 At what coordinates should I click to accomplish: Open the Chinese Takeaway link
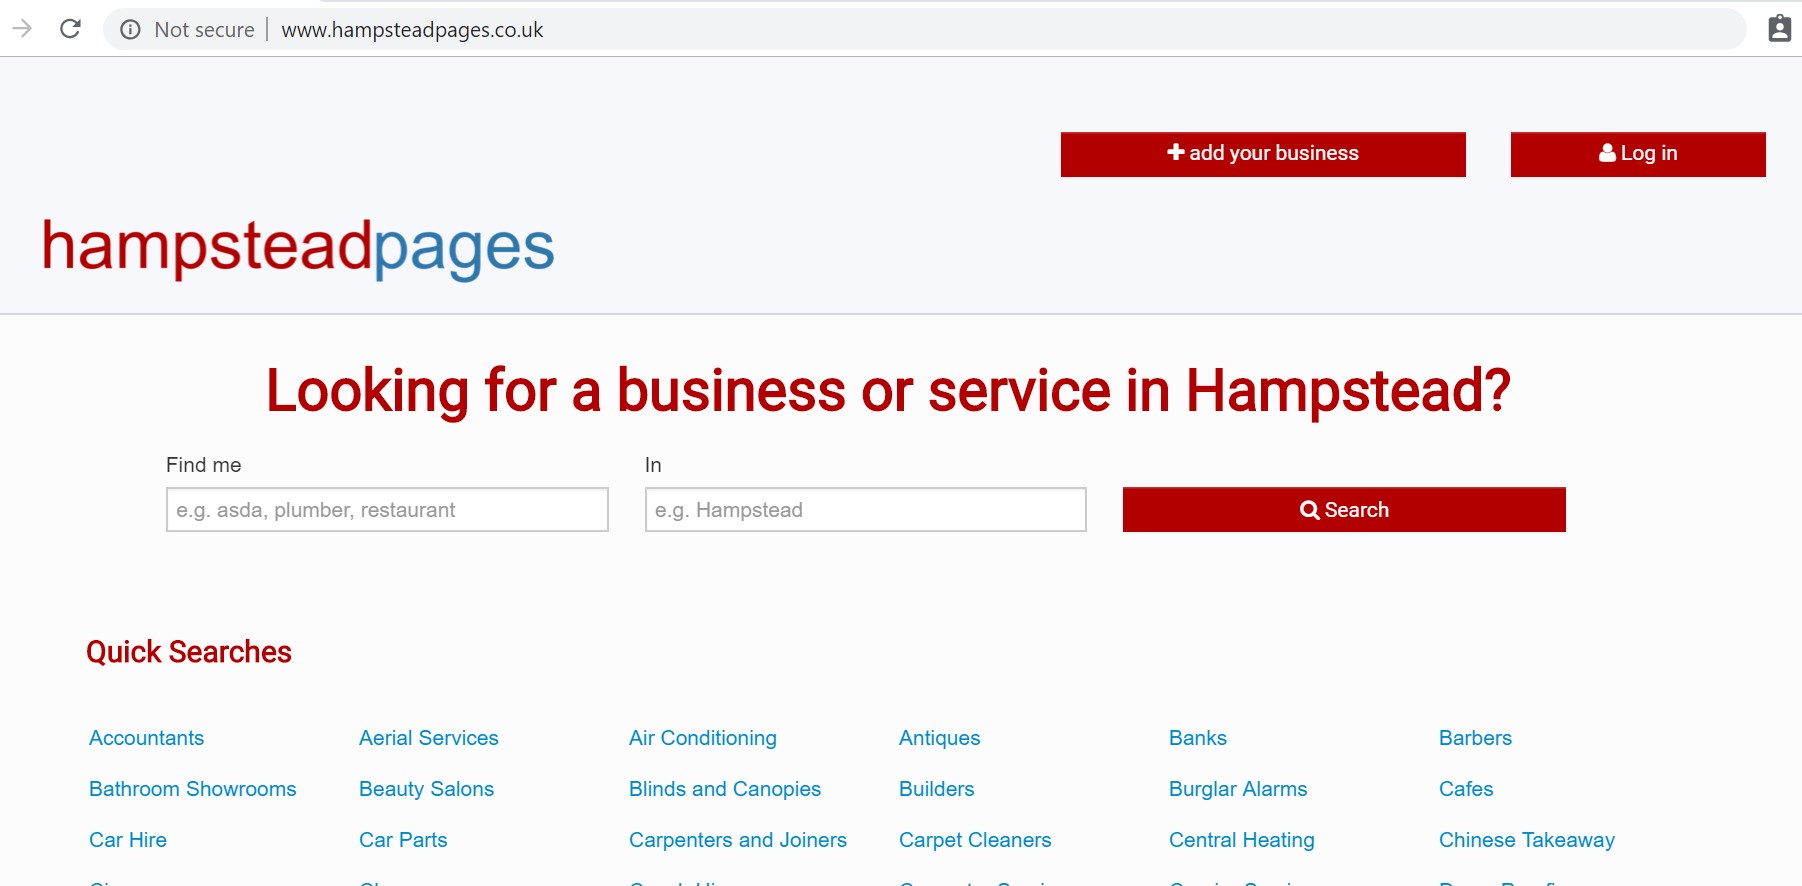tap(1527, 840)
